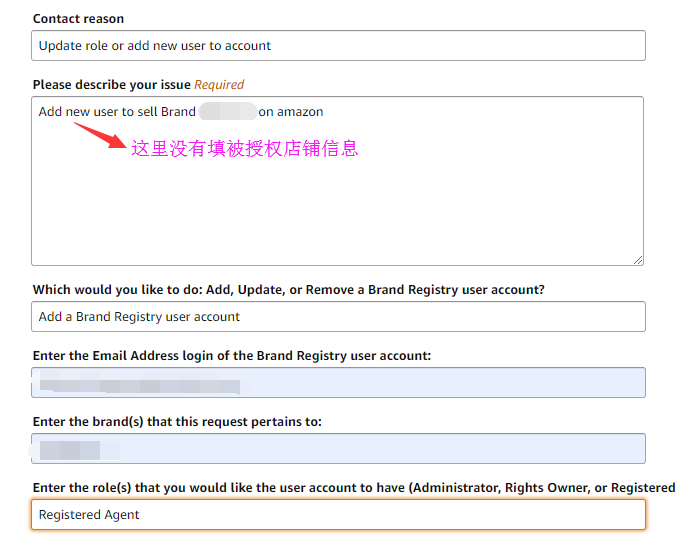The image size is (677, 540).
Task: Focus the issue description text area
Action: 338,200
